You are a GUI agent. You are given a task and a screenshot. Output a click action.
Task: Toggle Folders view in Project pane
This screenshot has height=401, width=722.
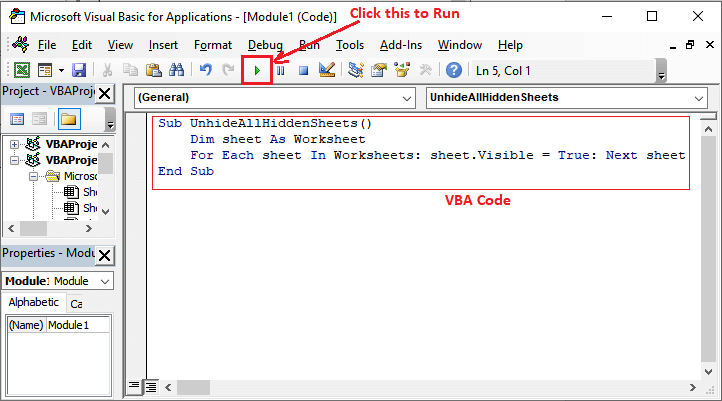69,119
